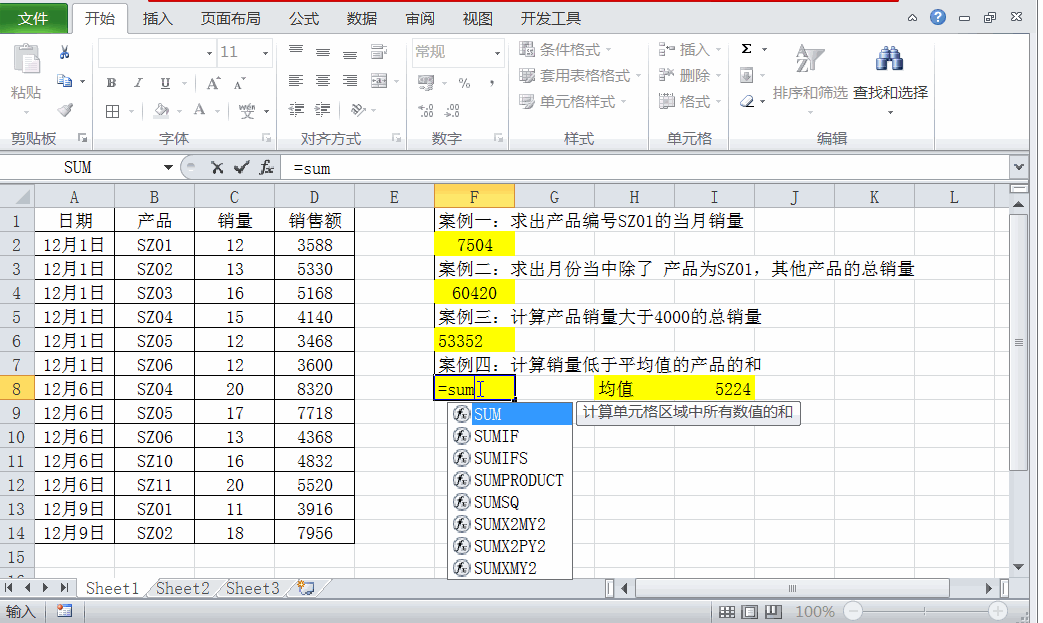
Task: Decrease indent
Action: 296,110
